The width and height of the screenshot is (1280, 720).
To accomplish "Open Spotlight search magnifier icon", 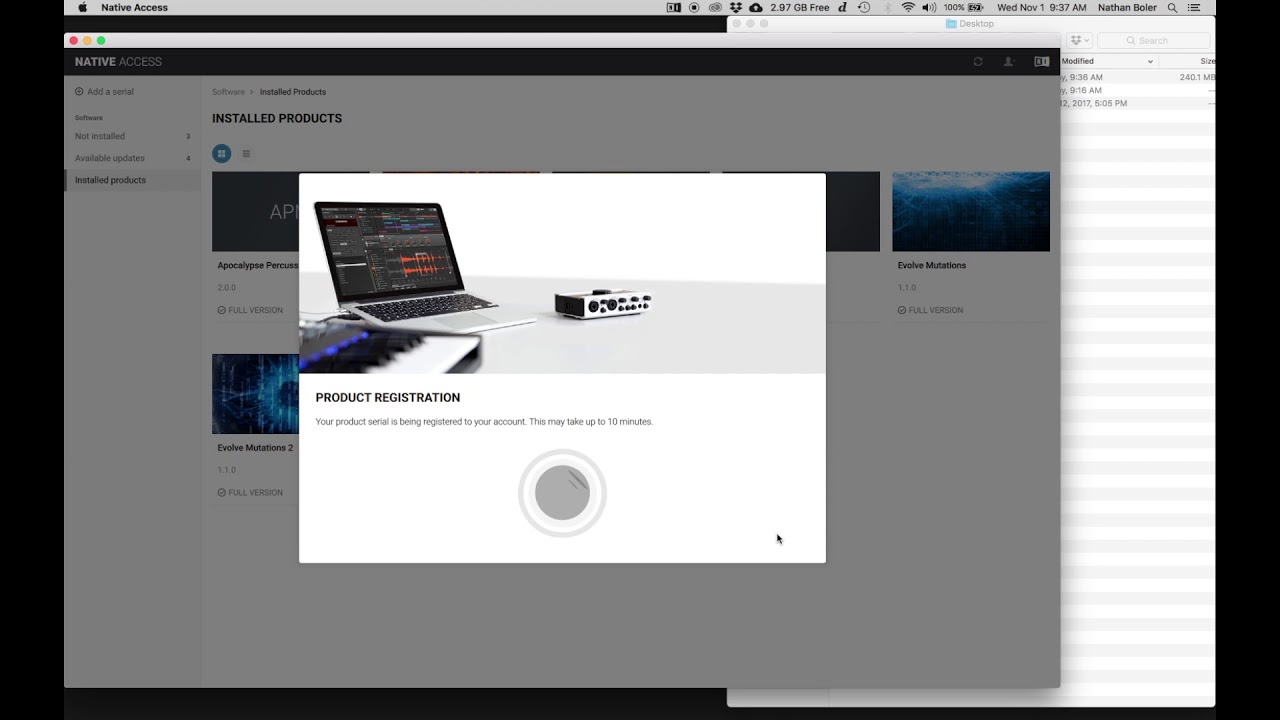I will (x=1172, y=7).
